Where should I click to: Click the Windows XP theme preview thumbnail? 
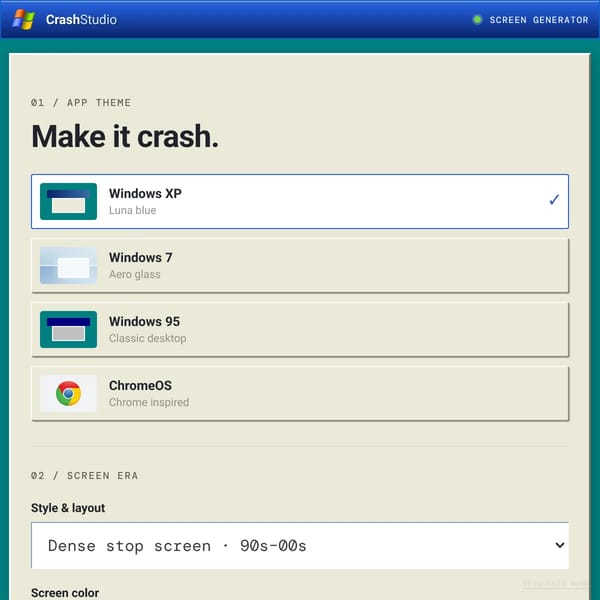pyautogui.click(x=68, y=201)
